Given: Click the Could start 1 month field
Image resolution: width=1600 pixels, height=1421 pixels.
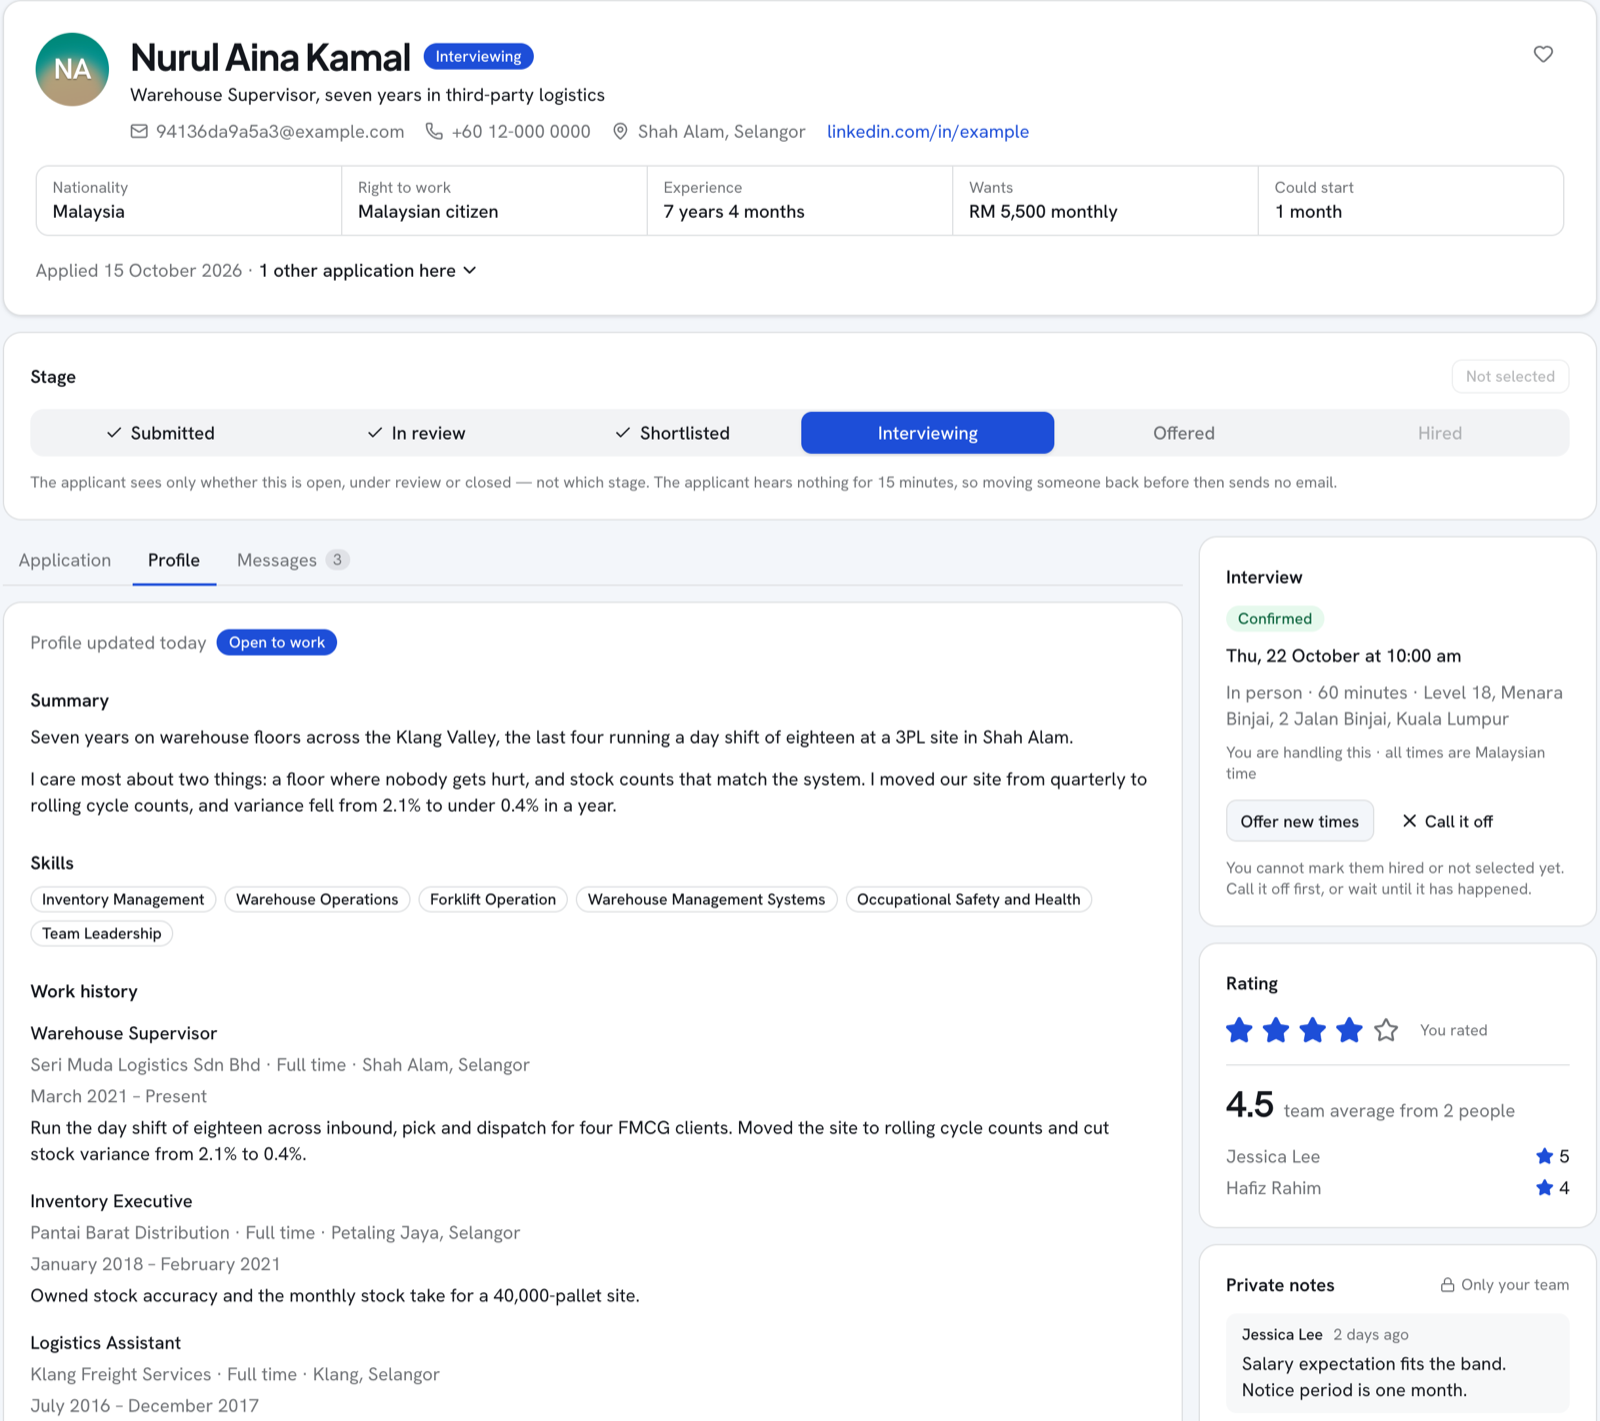Looking at the screenshot, I should point(1411,200).
